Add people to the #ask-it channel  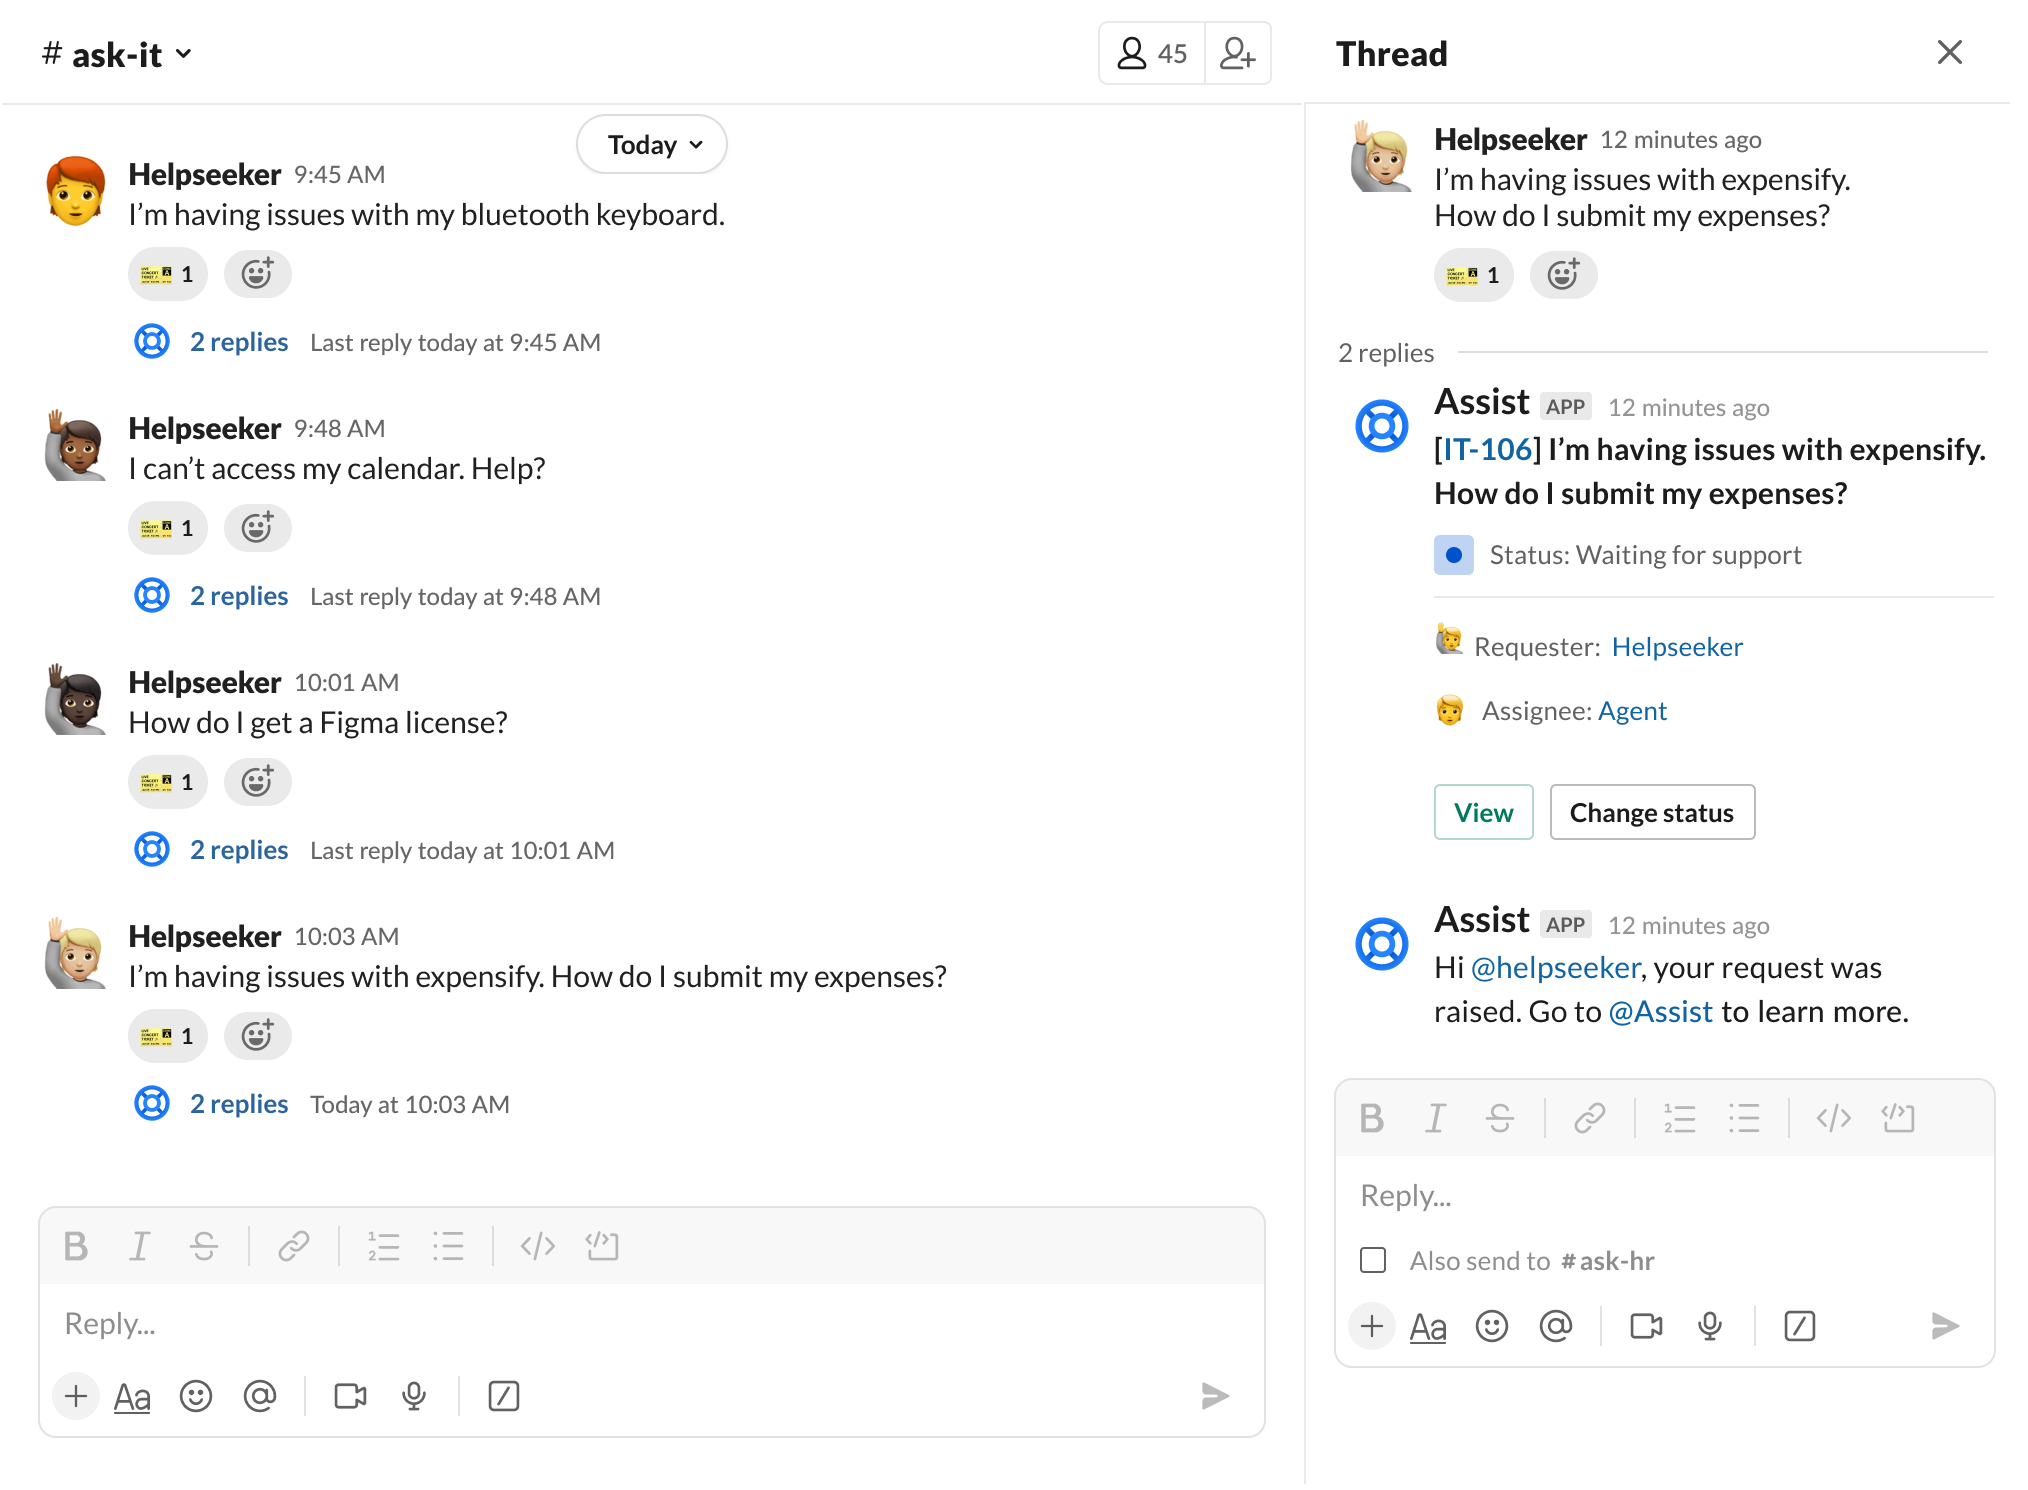click(x=1238, y=52)
